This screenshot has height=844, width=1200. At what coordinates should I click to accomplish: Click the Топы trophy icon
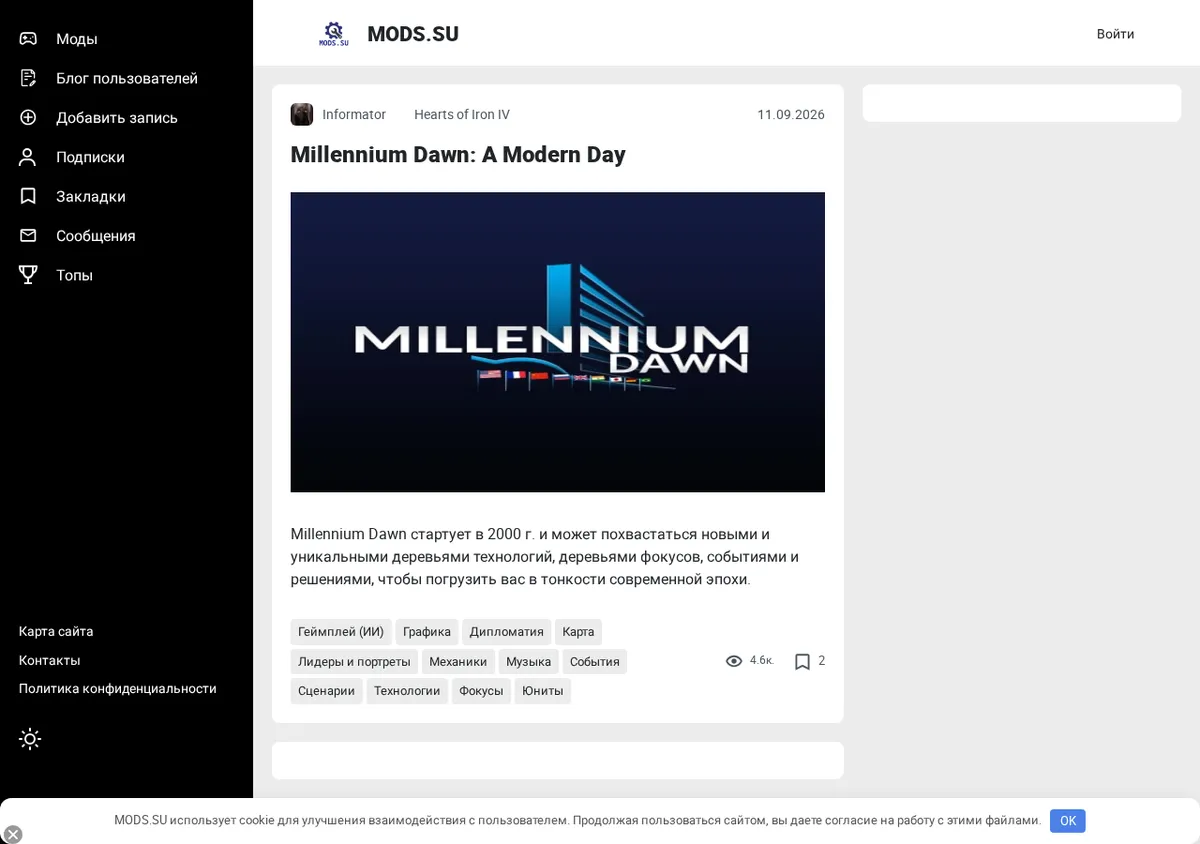coord(28,274)
